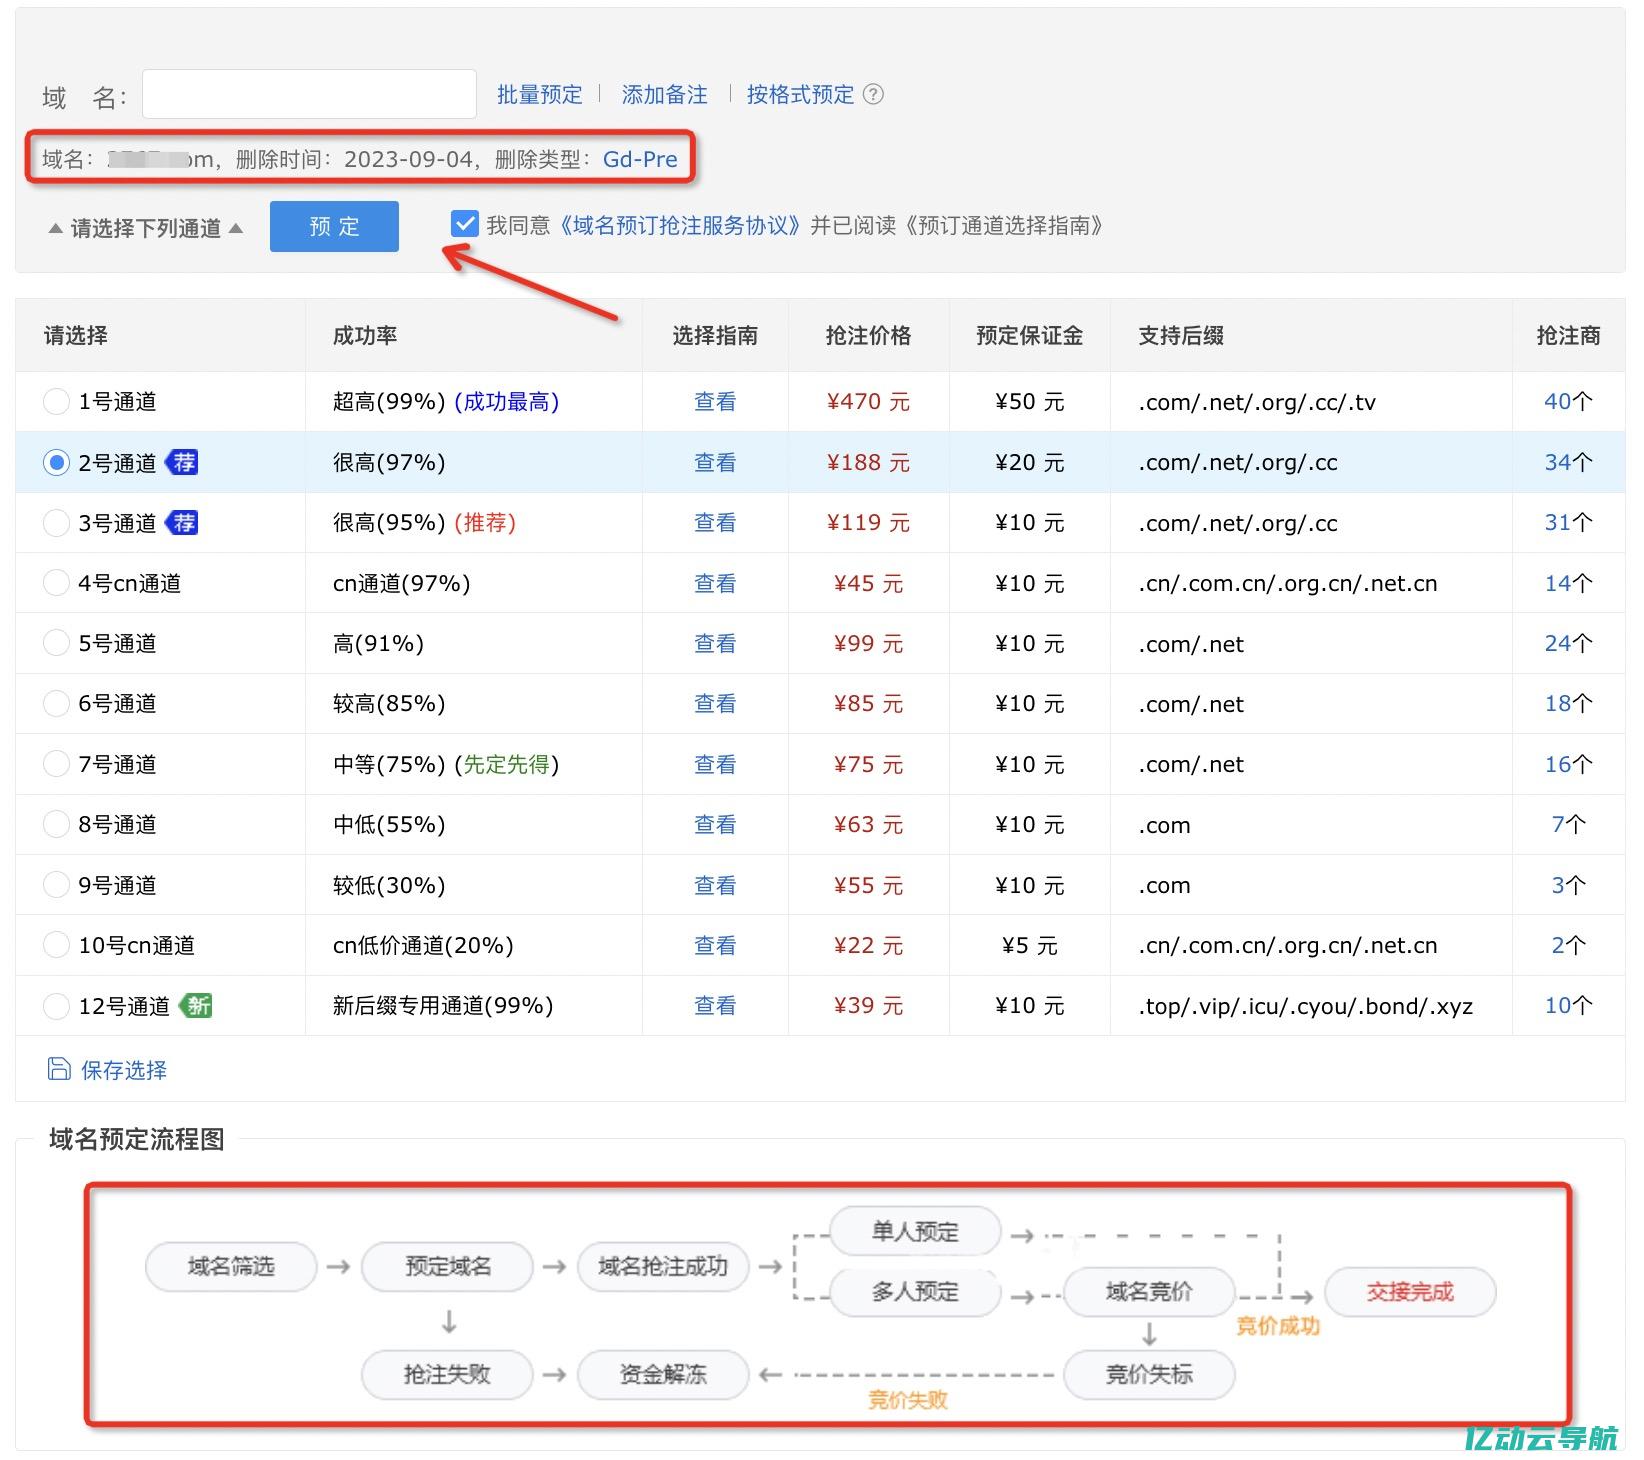Open the 域名预订抢注服务协议 agreement link

pos(679,225)
